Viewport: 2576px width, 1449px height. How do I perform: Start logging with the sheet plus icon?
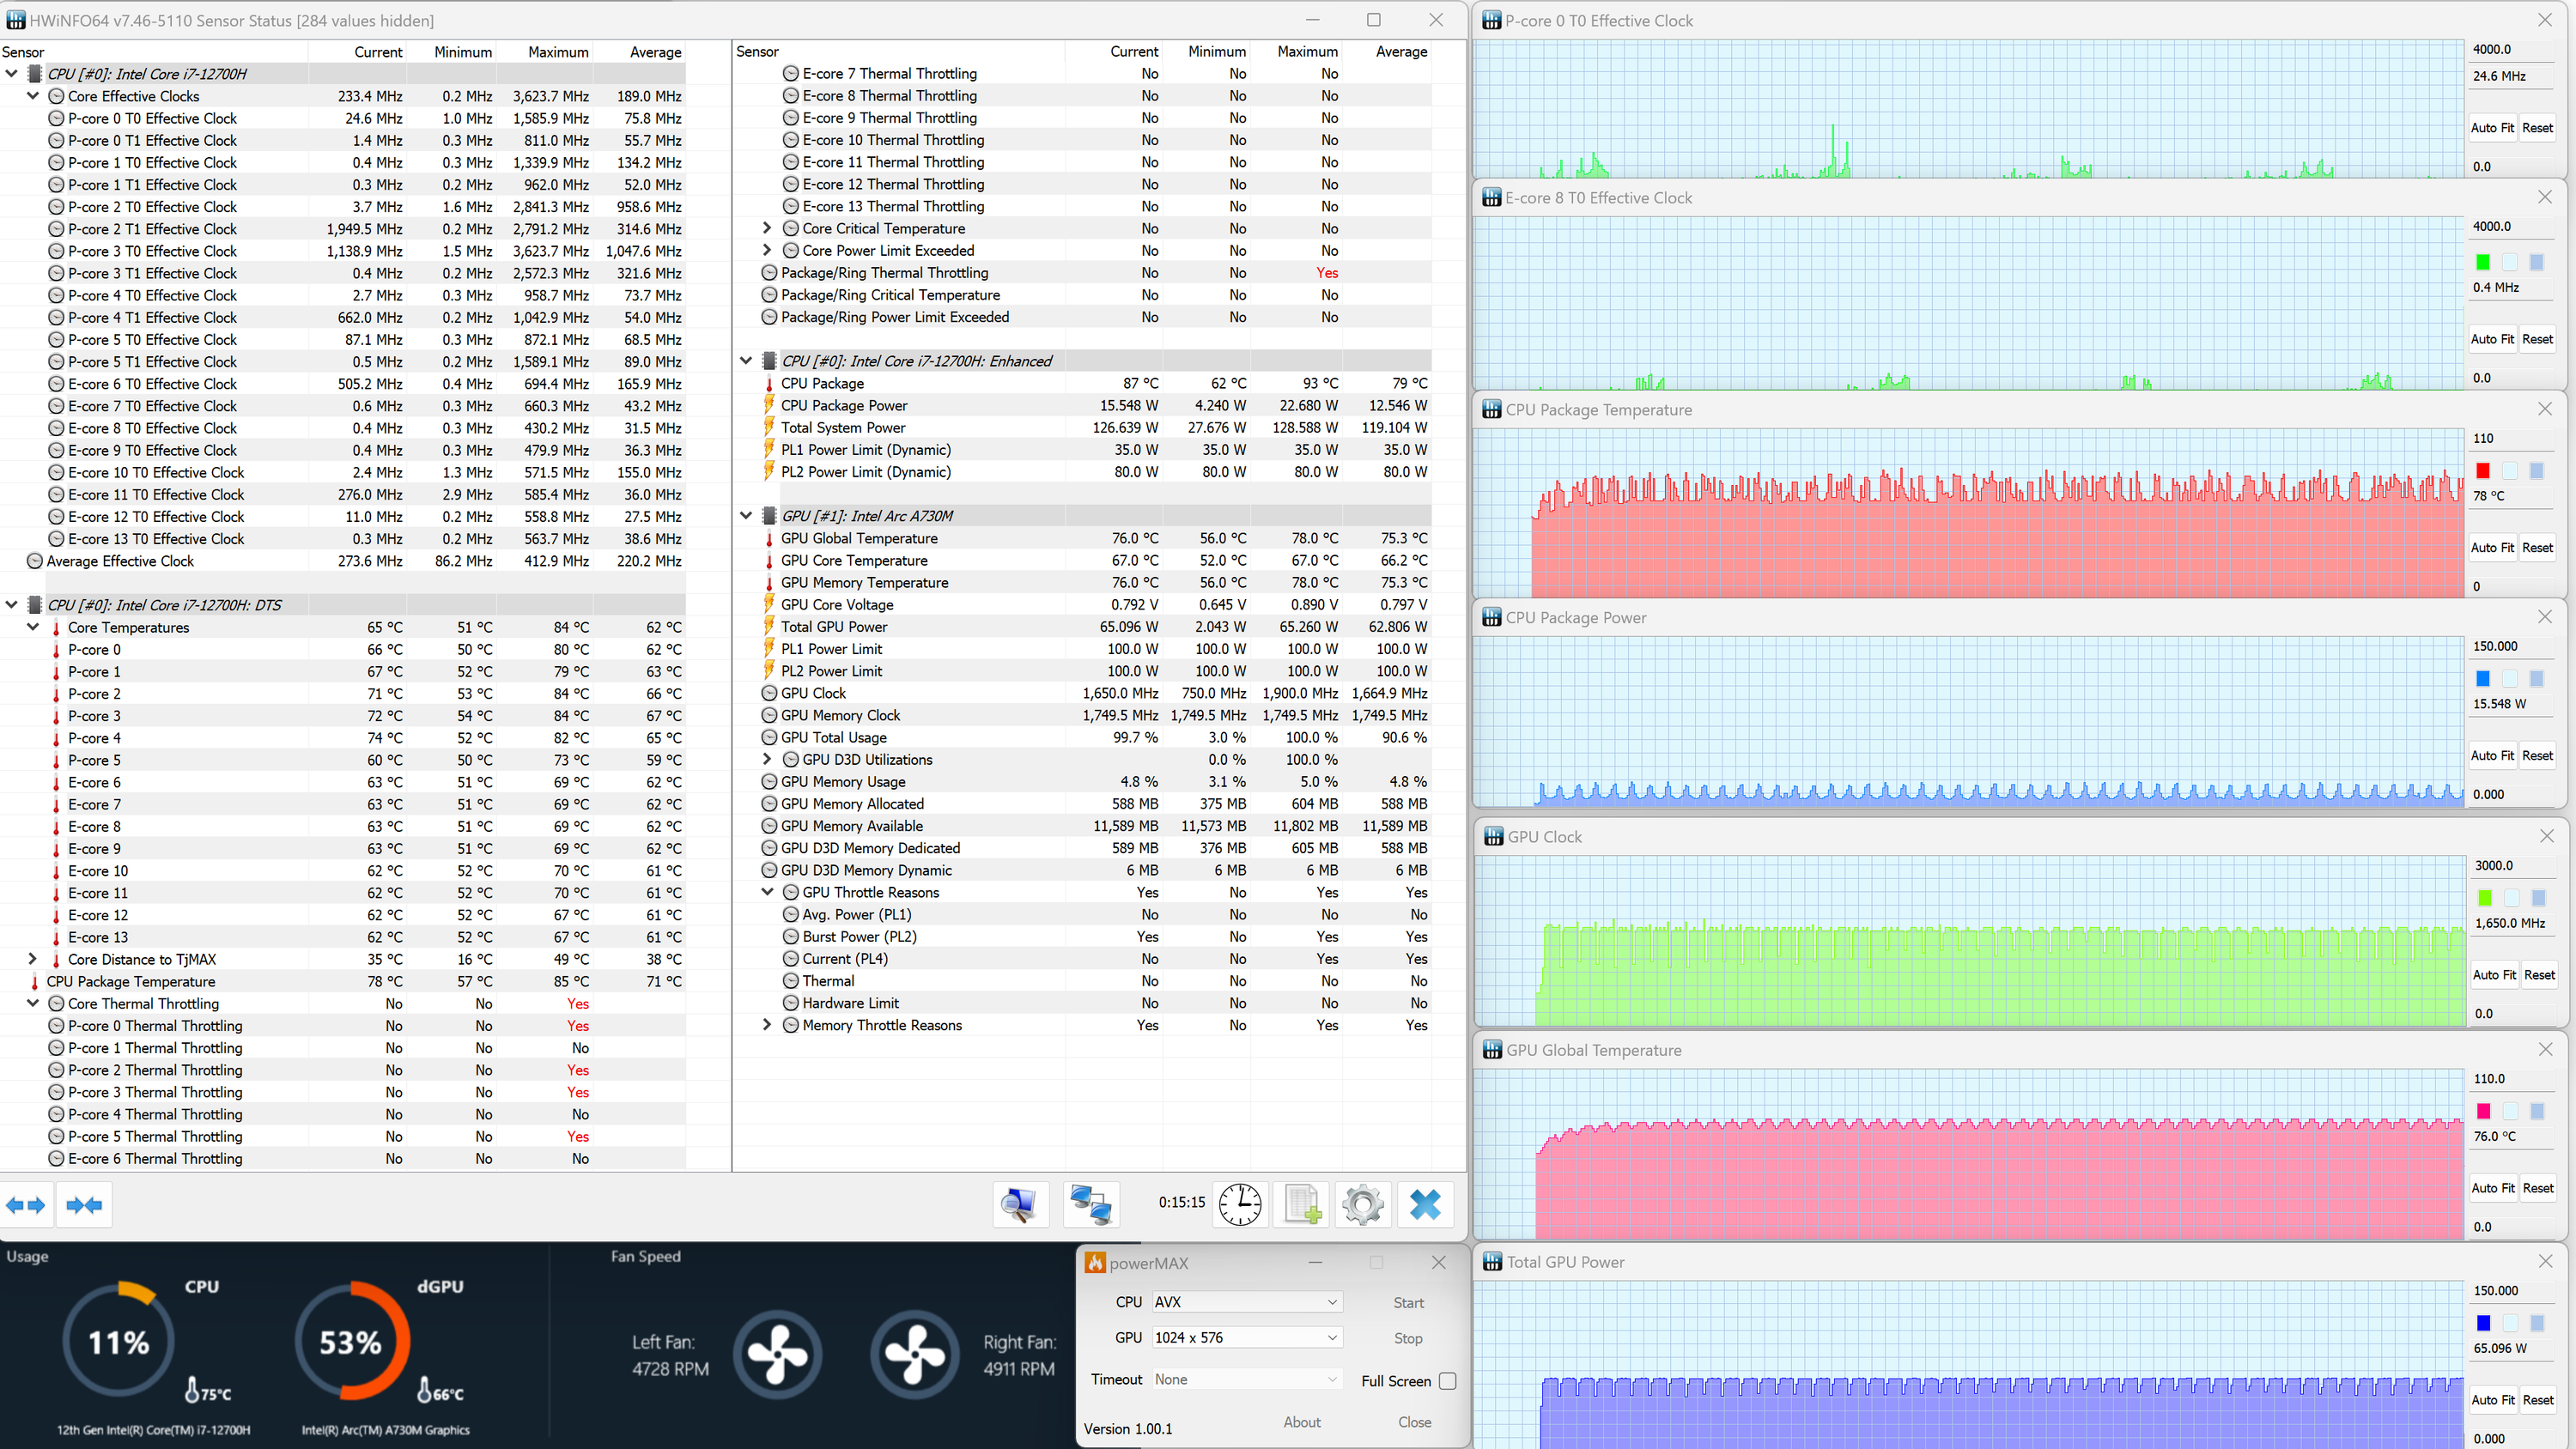click(x=1302, y=1204)
